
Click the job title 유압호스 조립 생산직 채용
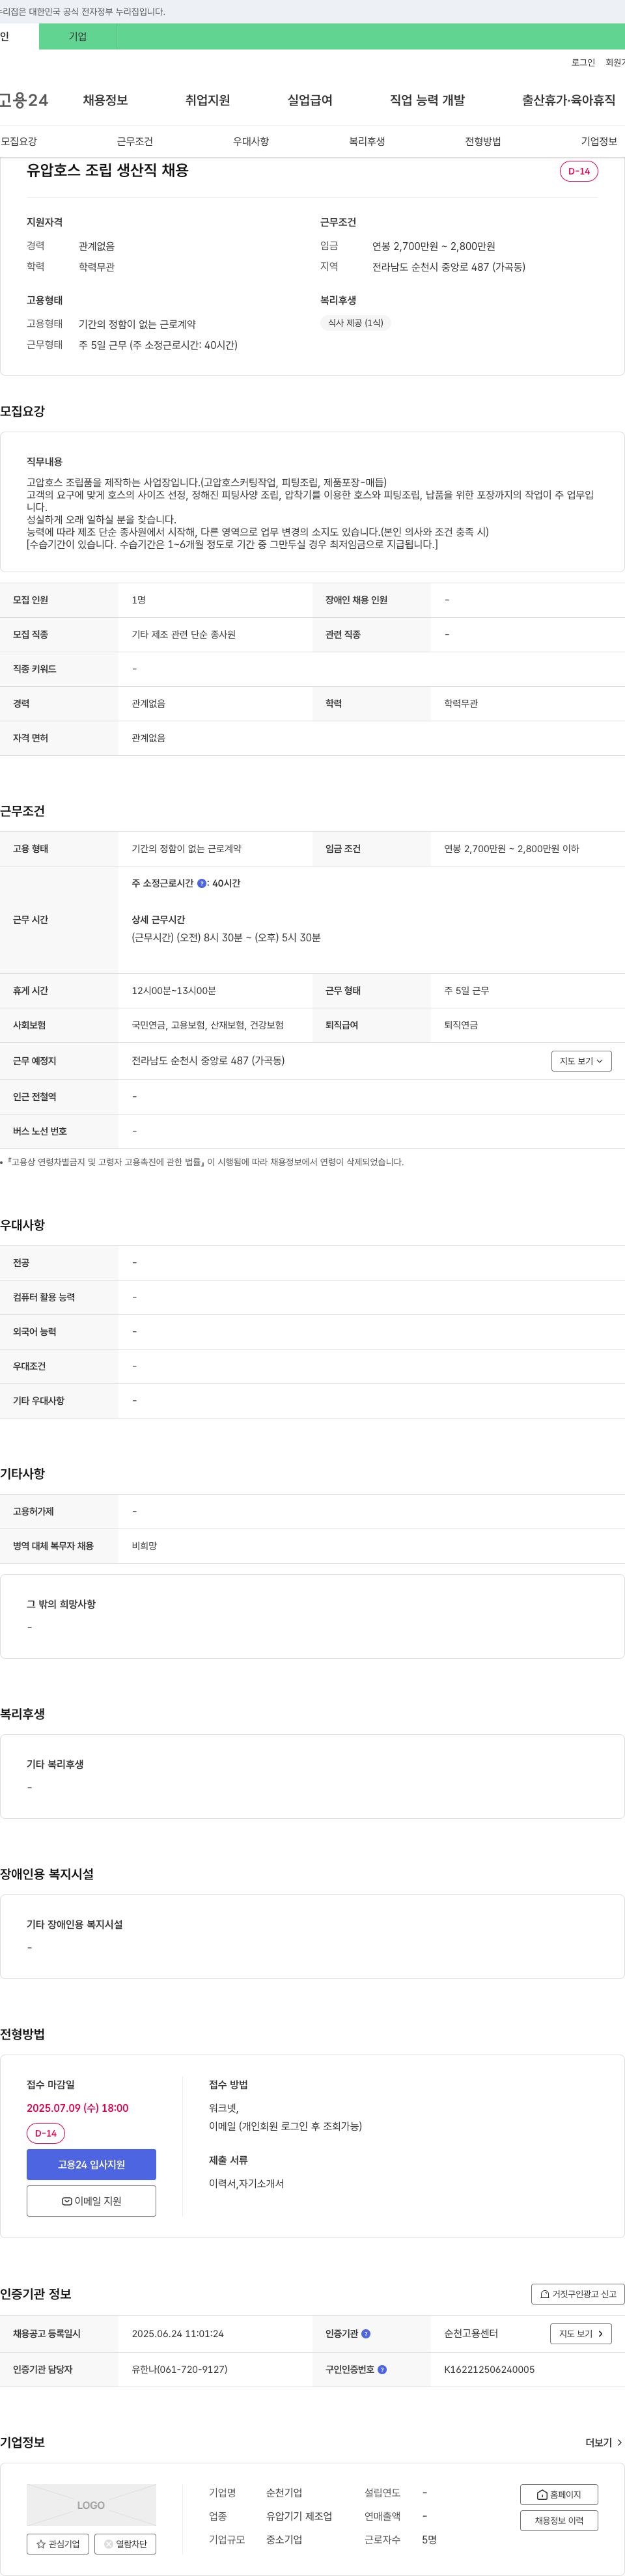tap(108, 170)
